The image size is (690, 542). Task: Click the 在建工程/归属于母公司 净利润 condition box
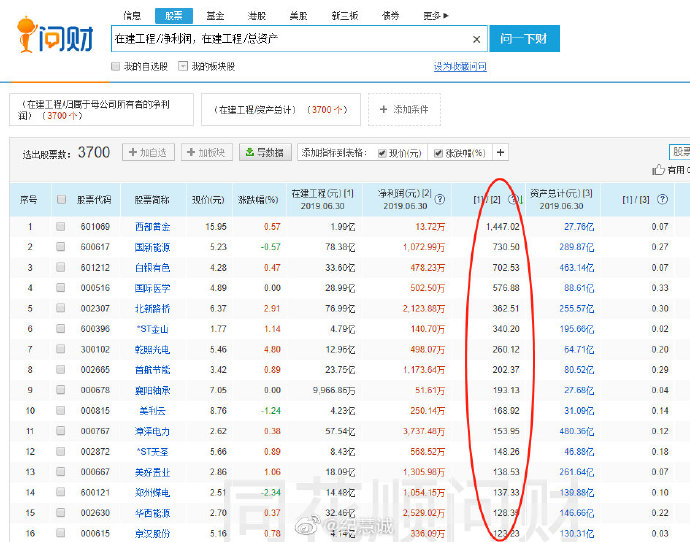(101, 110)
